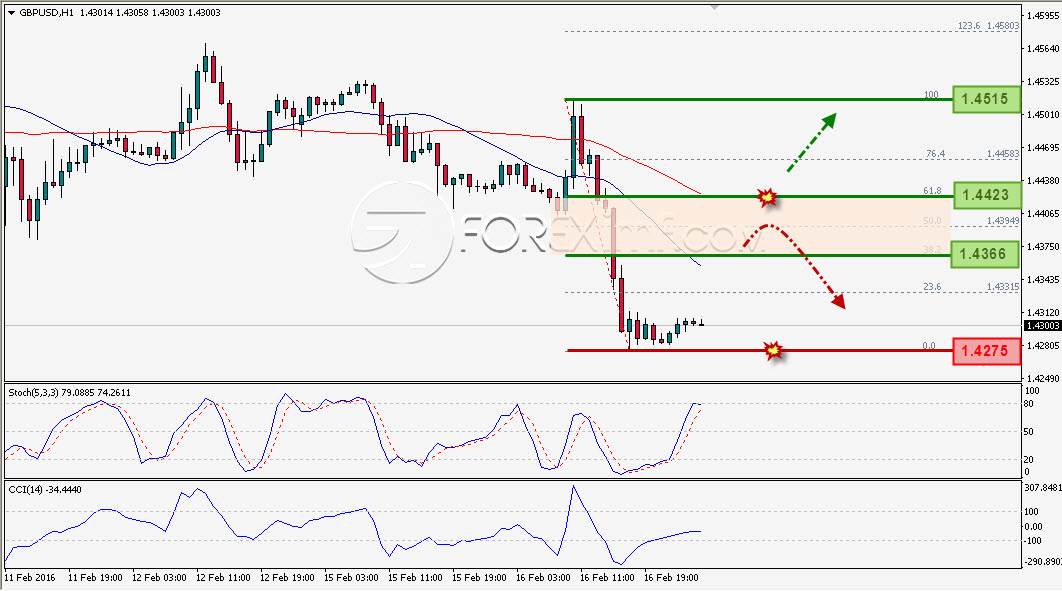Click the 1.43315 Fibonacci price value
Image resolution: width=1062 pixels, height=591 pixels.
tap(1003, 286)
